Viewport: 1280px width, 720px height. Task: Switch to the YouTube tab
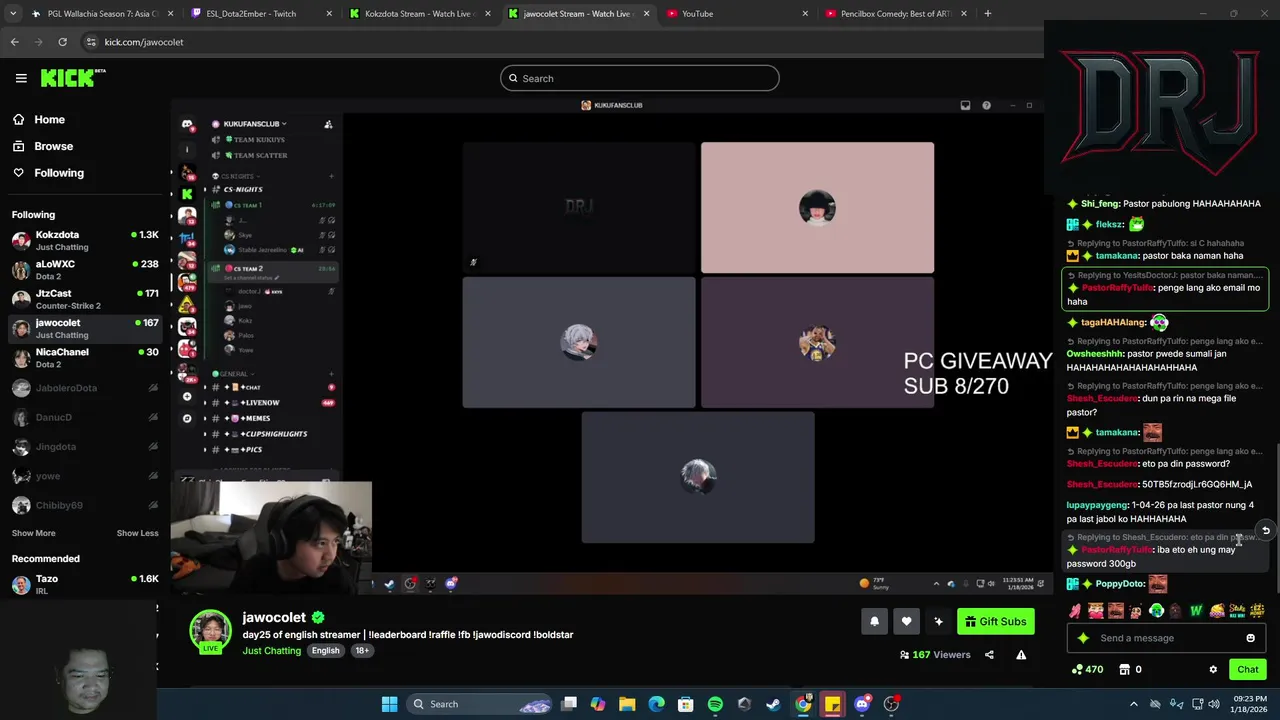[735, 14]
